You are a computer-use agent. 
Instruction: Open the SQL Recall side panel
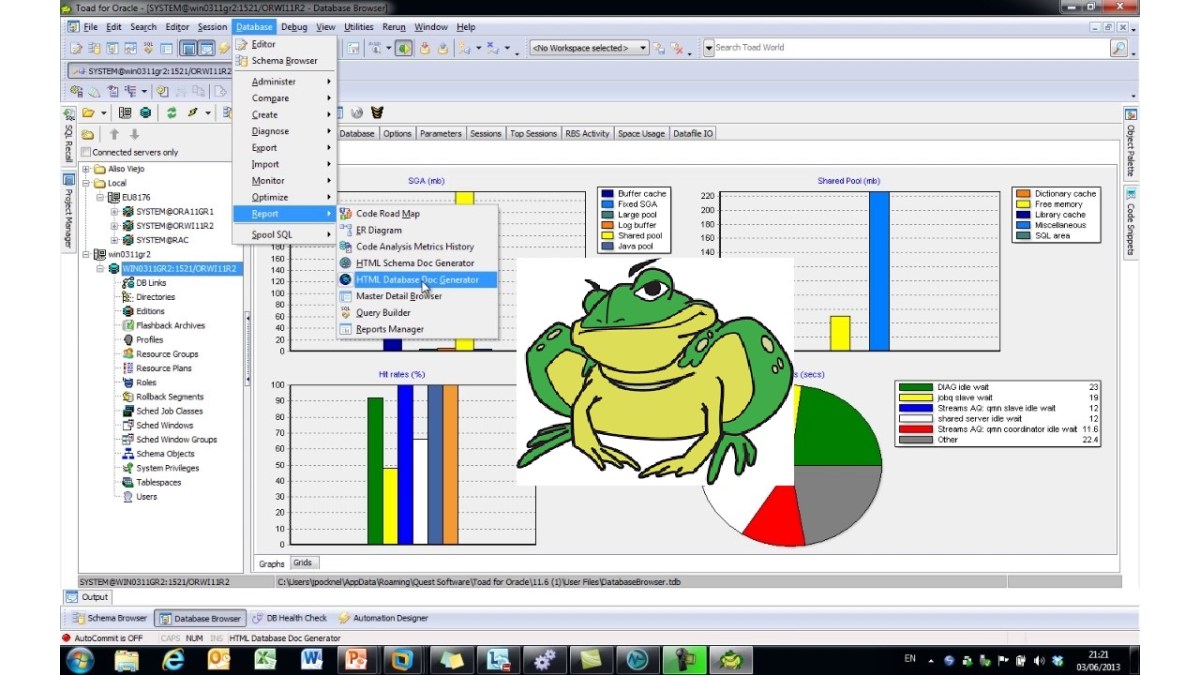(67, 137)
